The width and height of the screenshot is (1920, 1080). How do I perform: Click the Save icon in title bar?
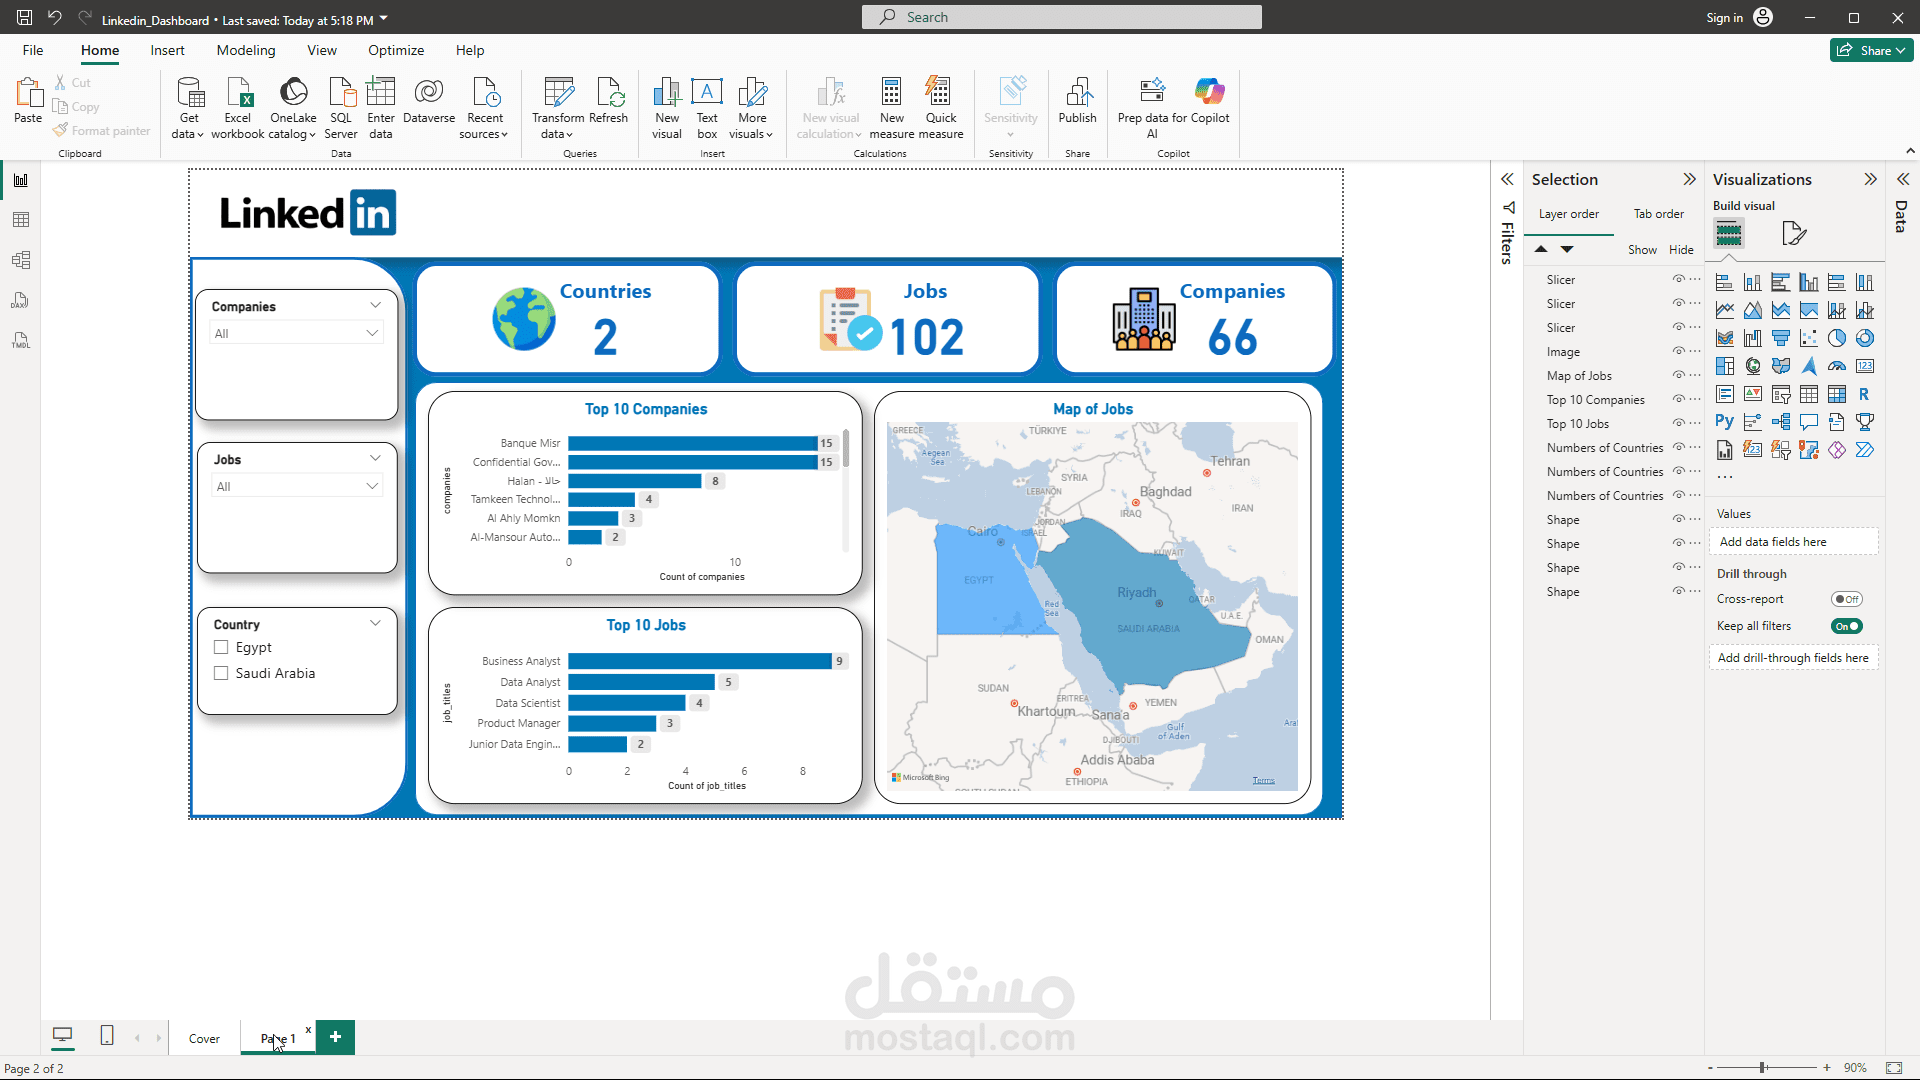(x=25, y=17)
